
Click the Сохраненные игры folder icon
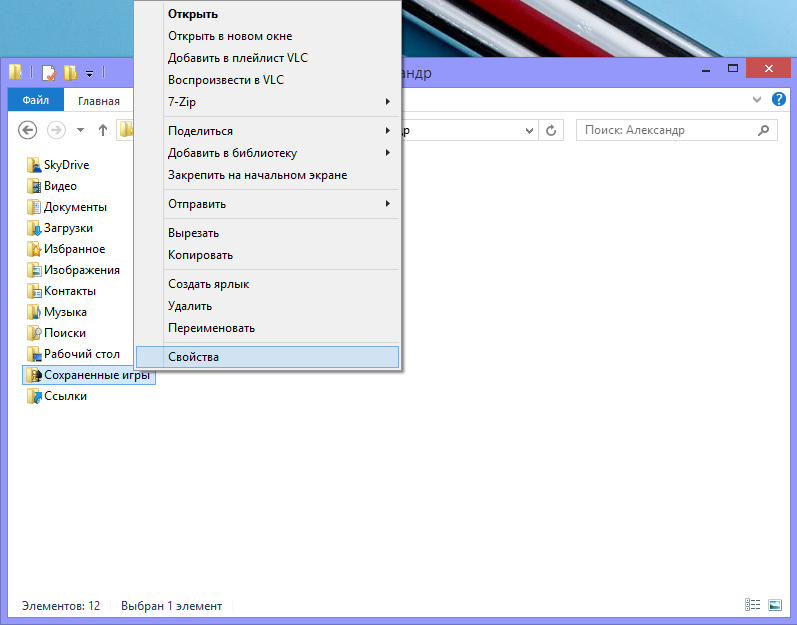(x=34, y=375)
